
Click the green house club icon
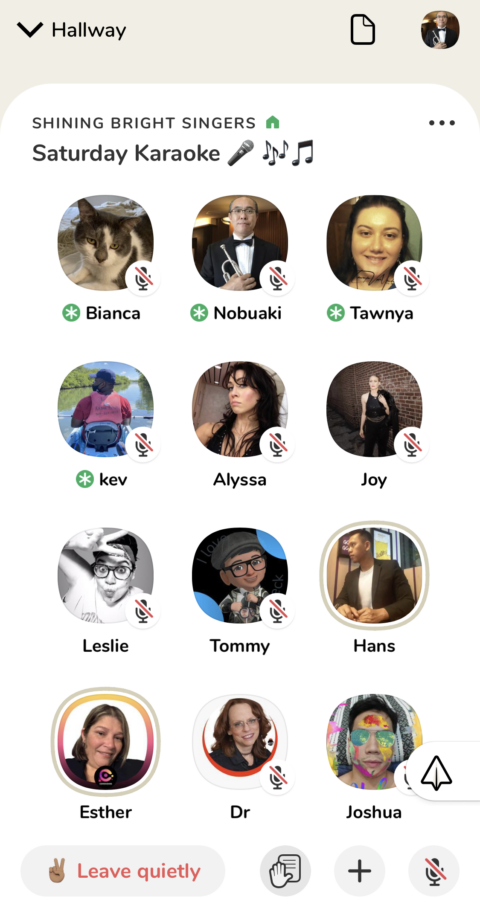[x=272, y=122]
